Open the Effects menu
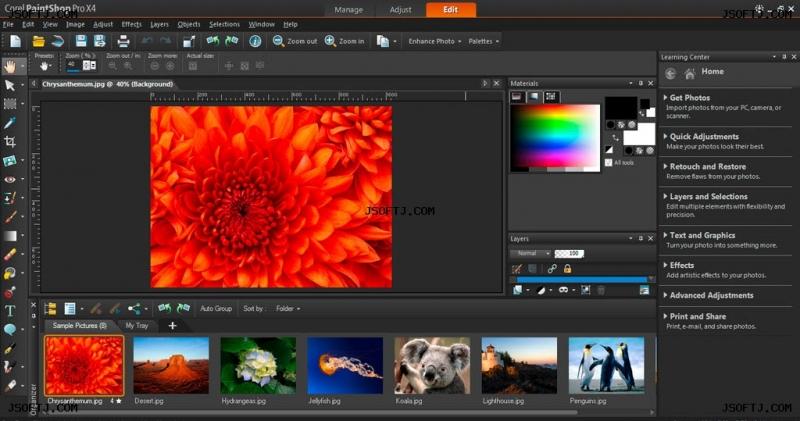This screenshot has width=800, height=421. (131, 23)
